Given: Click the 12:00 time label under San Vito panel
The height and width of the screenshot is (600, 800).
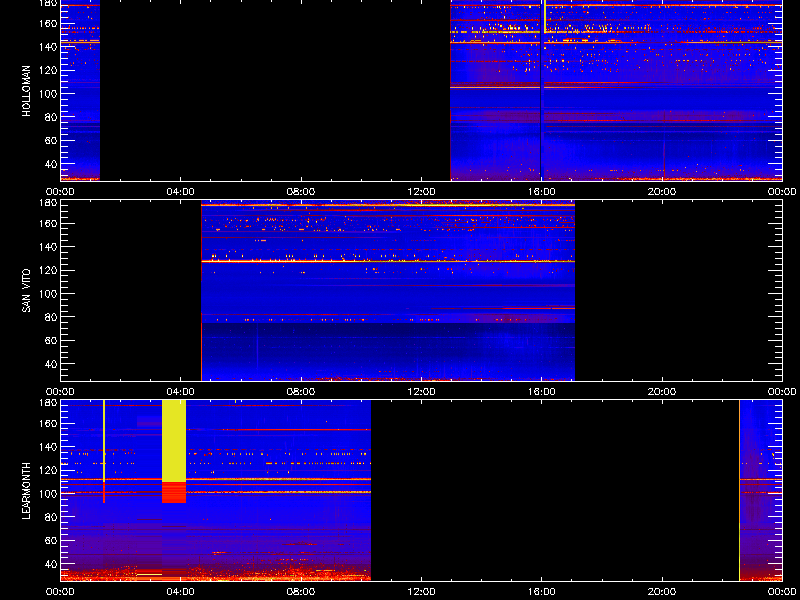Looking at the screenshot, I should [x=421, y=392].
